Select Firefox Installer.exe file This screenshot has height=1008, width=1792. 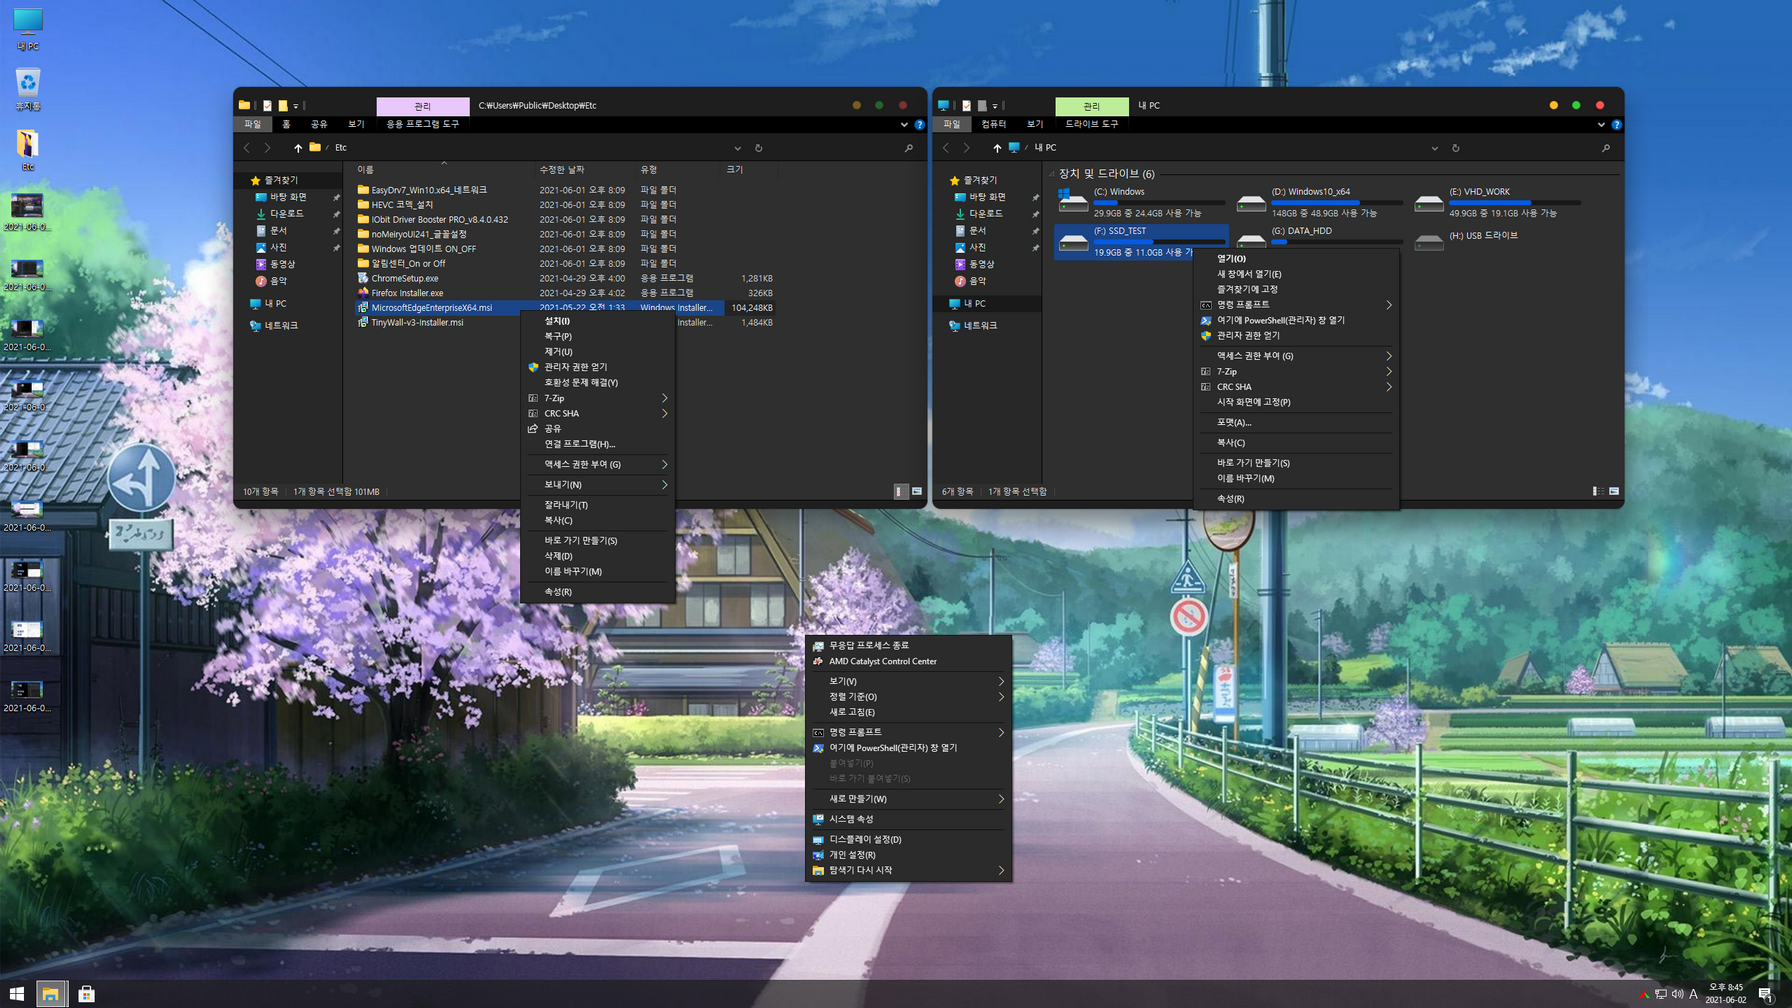(x=407, y=293)
